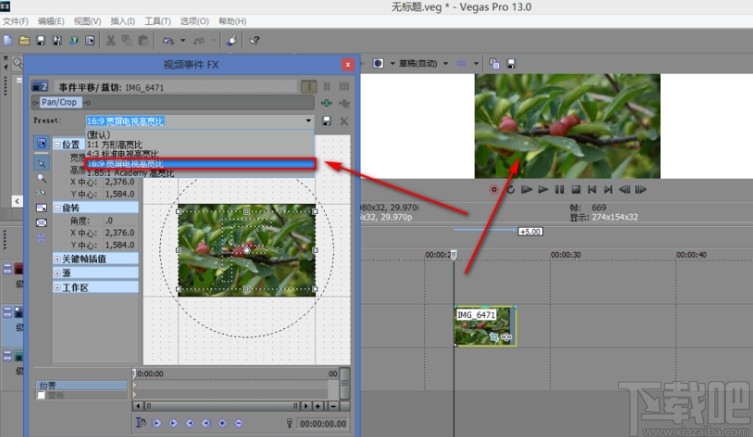
Task: Choose the (默认) preset option
Action: (x=200, y=135)
